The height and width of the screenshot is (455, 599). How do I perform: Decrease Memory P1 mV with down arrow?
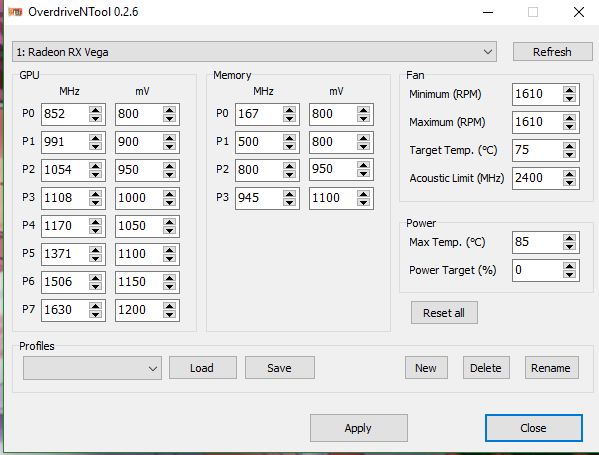pos(363,146)
